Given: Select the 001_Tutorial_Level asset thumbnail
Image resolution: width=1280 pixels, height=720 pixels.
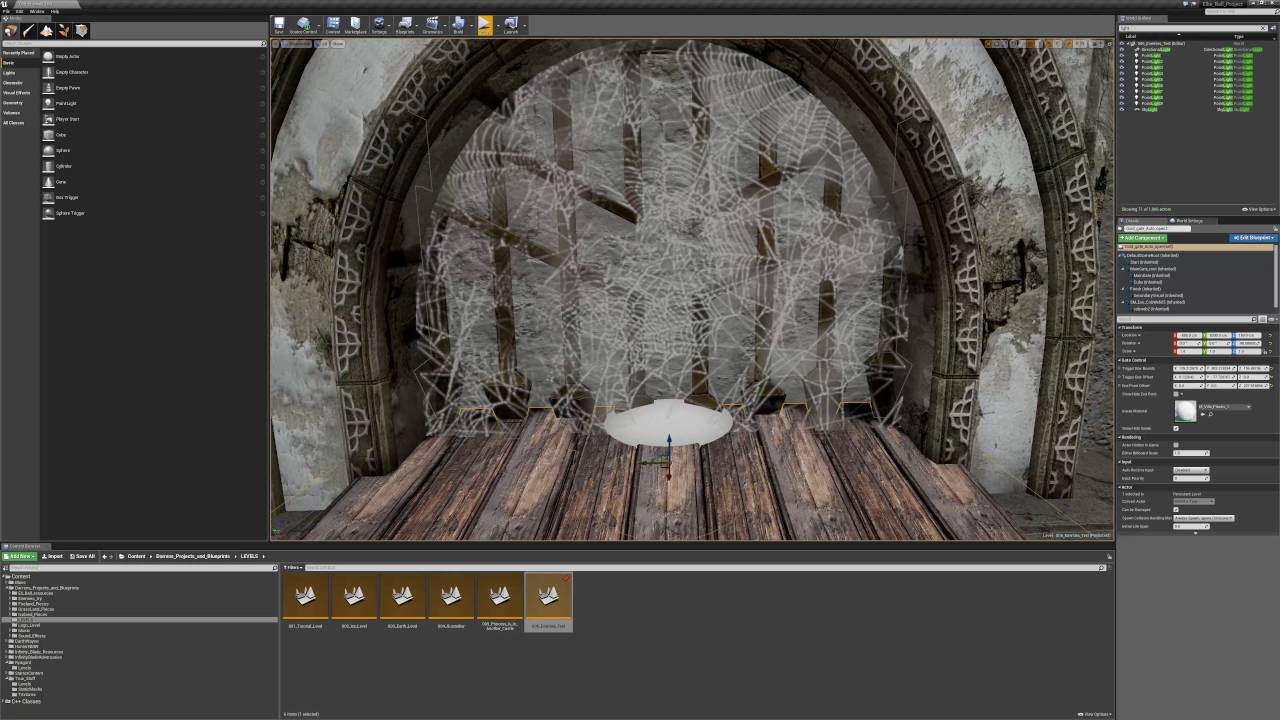Looking at the screenshot, I should [x=305, y=598].
